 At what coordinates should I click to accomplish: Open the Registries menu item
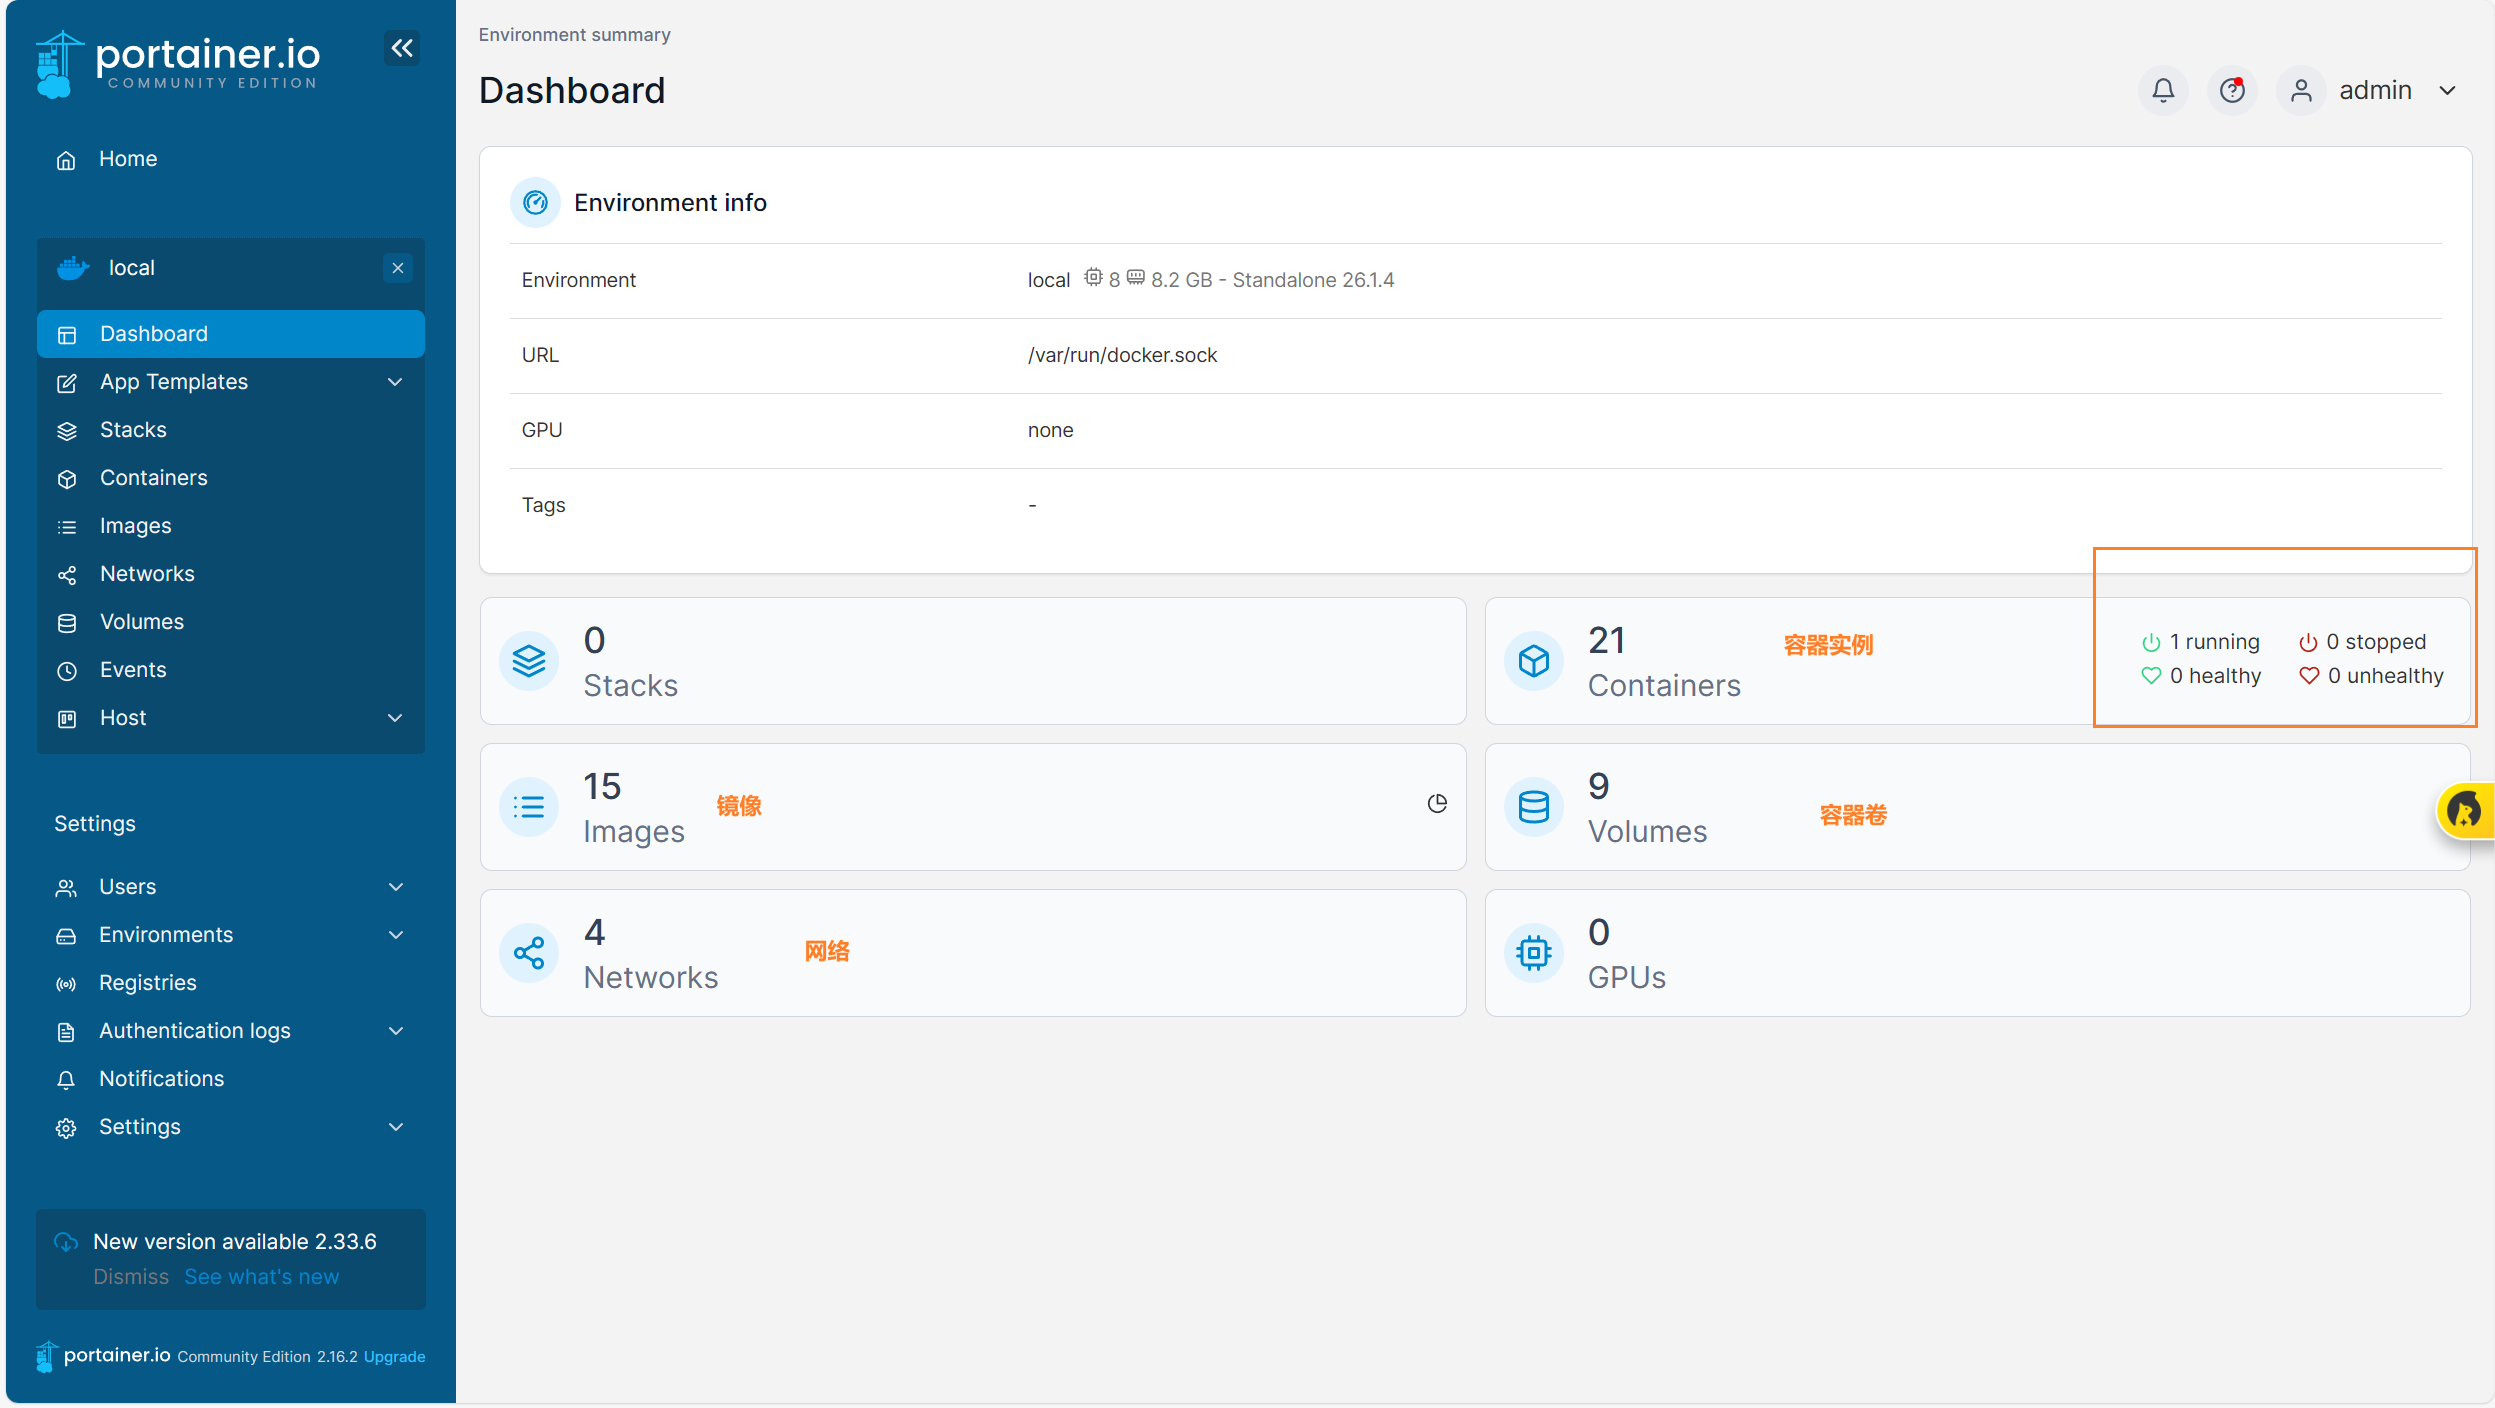click(148, 983)
